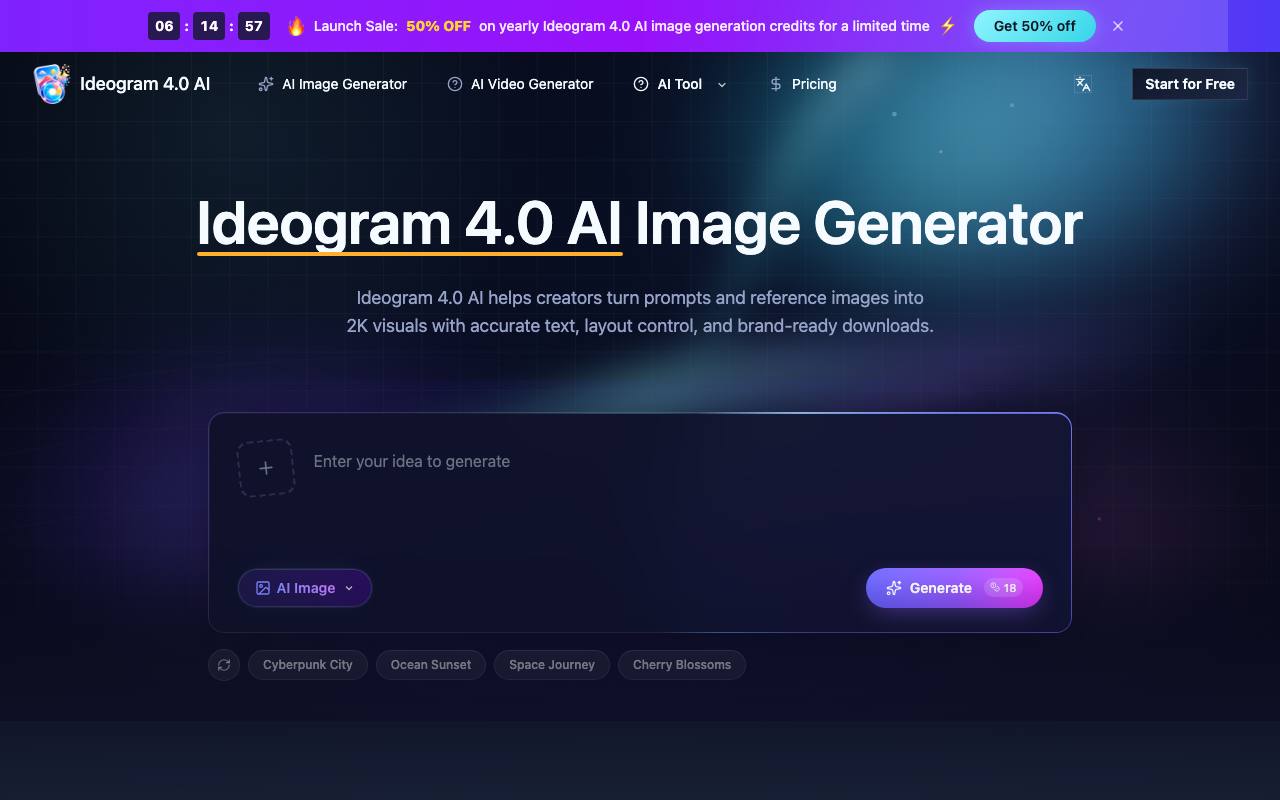The height and width of the screenshot is (800, 1280).
Task: Click the Ideogram 4.0 AI brand name
Action: point(145,84)
